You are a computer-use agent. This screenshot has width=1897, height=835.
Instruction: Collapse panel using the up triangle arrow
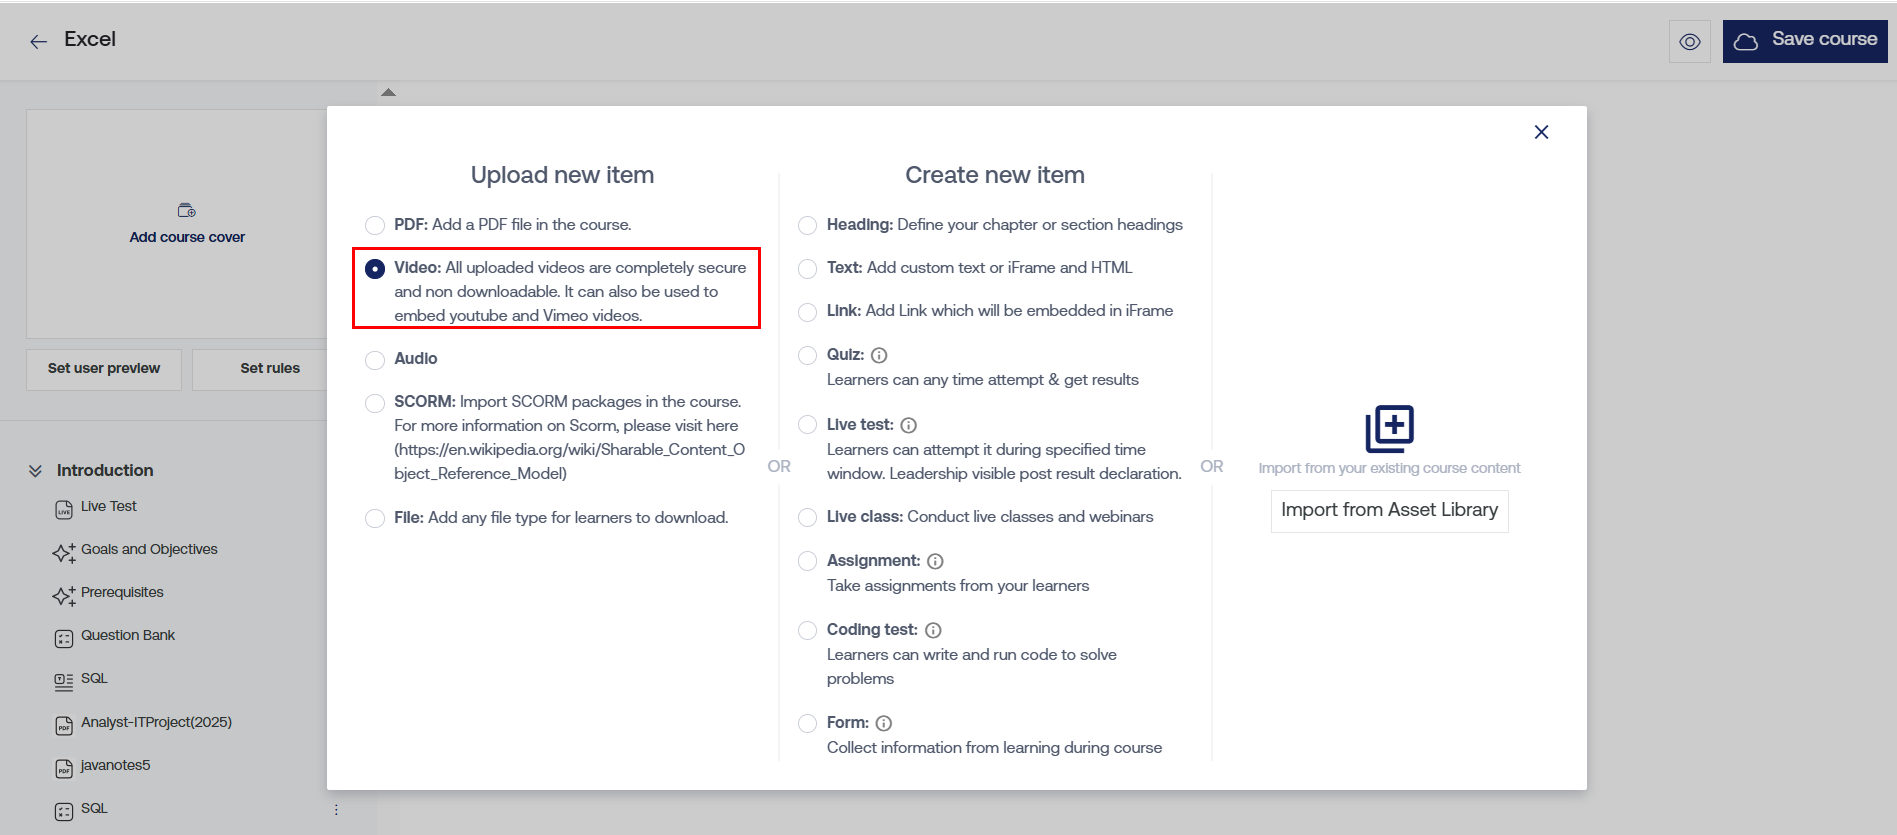point(388,92)
